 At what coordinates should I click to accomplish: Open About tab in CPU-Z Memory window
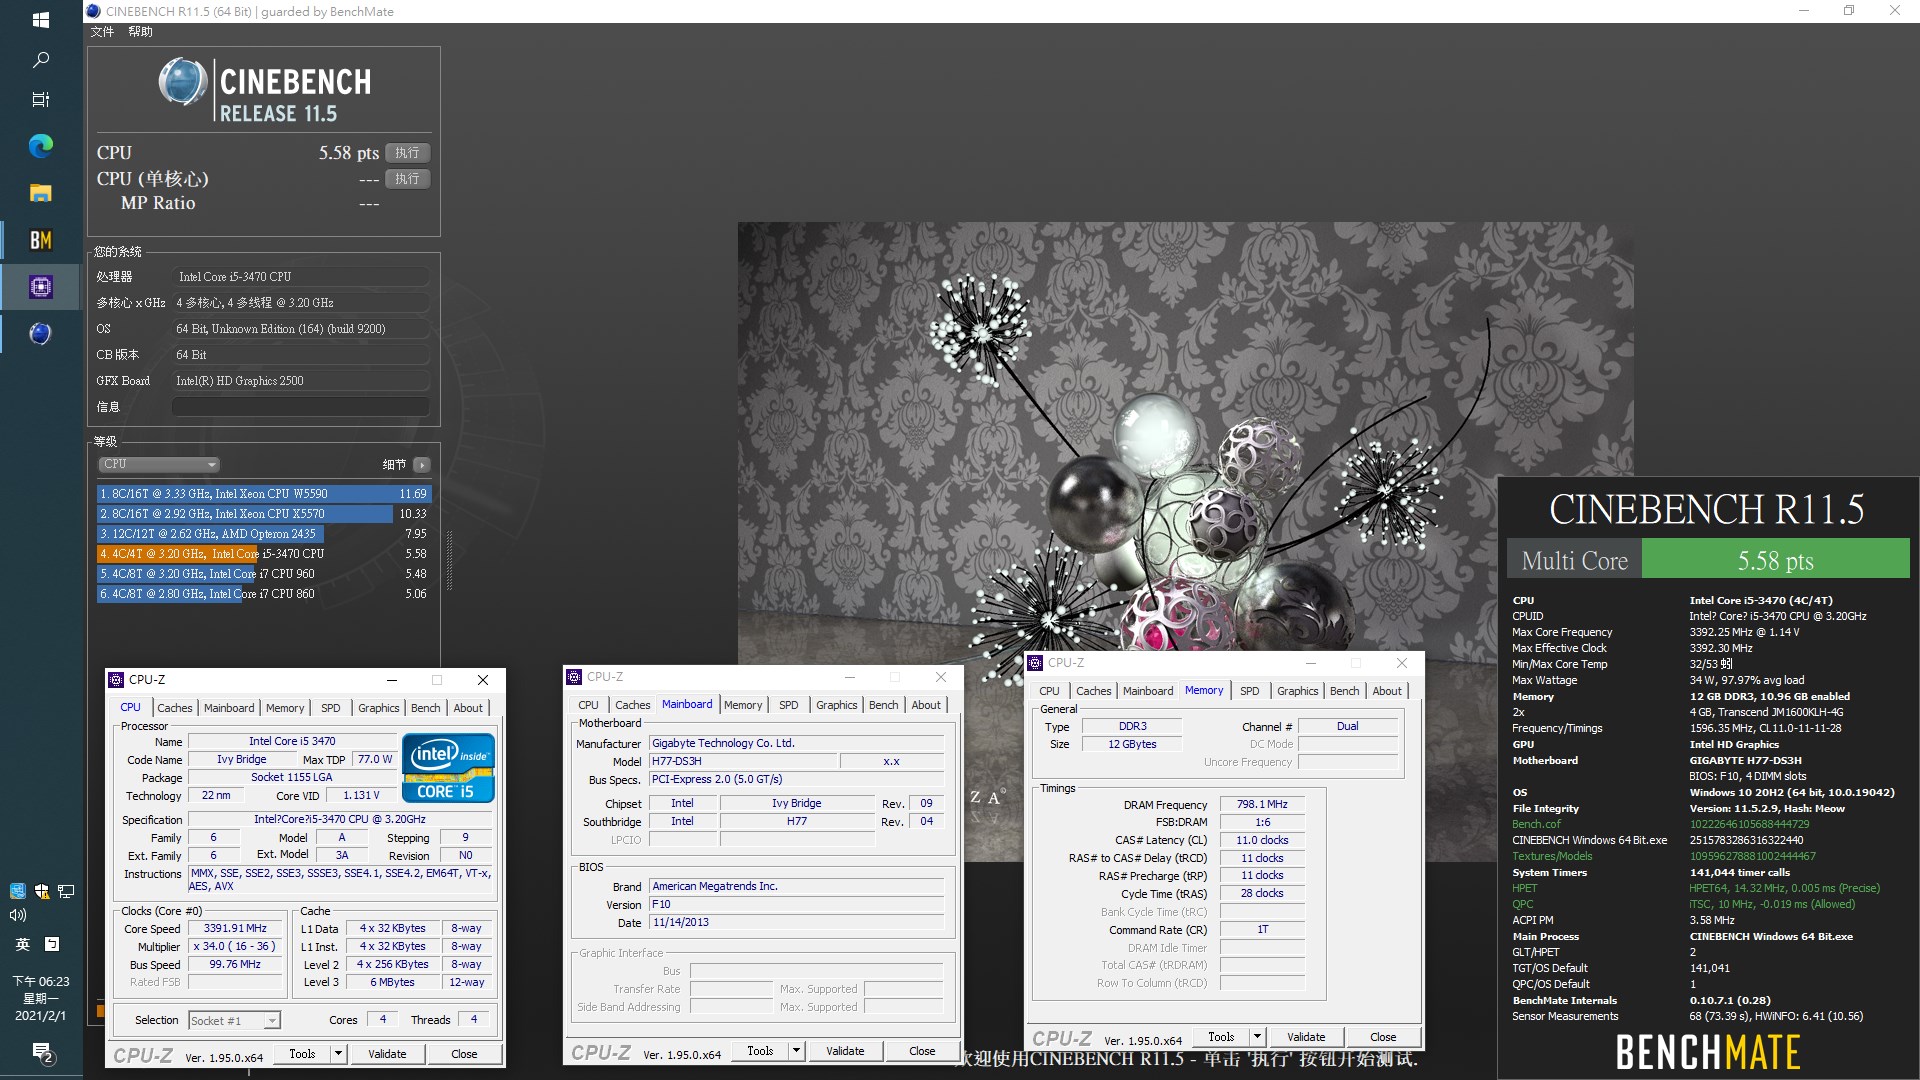pyautogui.click(x=1386, y=691)
